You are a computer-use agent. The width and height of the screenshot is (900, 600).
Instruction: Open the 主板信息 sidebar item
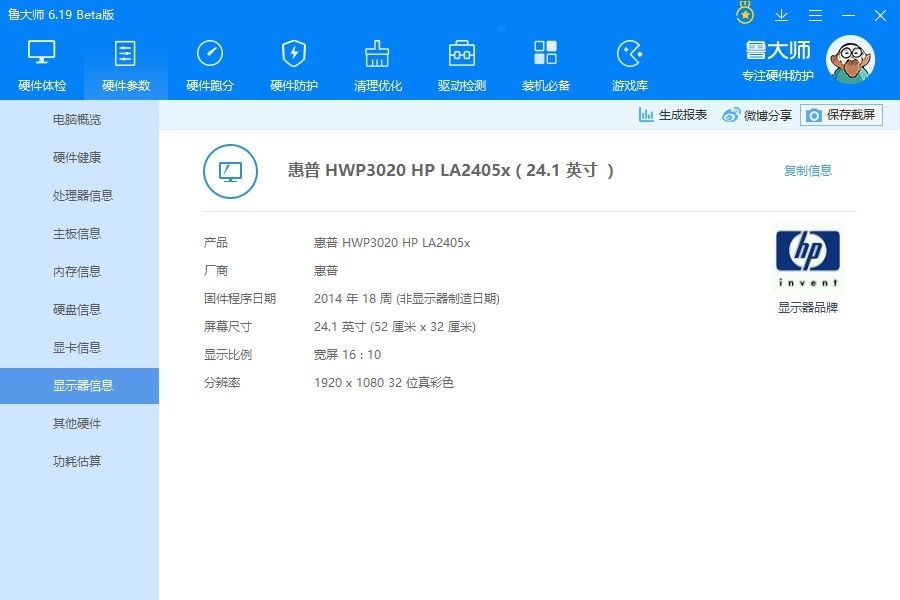tap(79, 233)
